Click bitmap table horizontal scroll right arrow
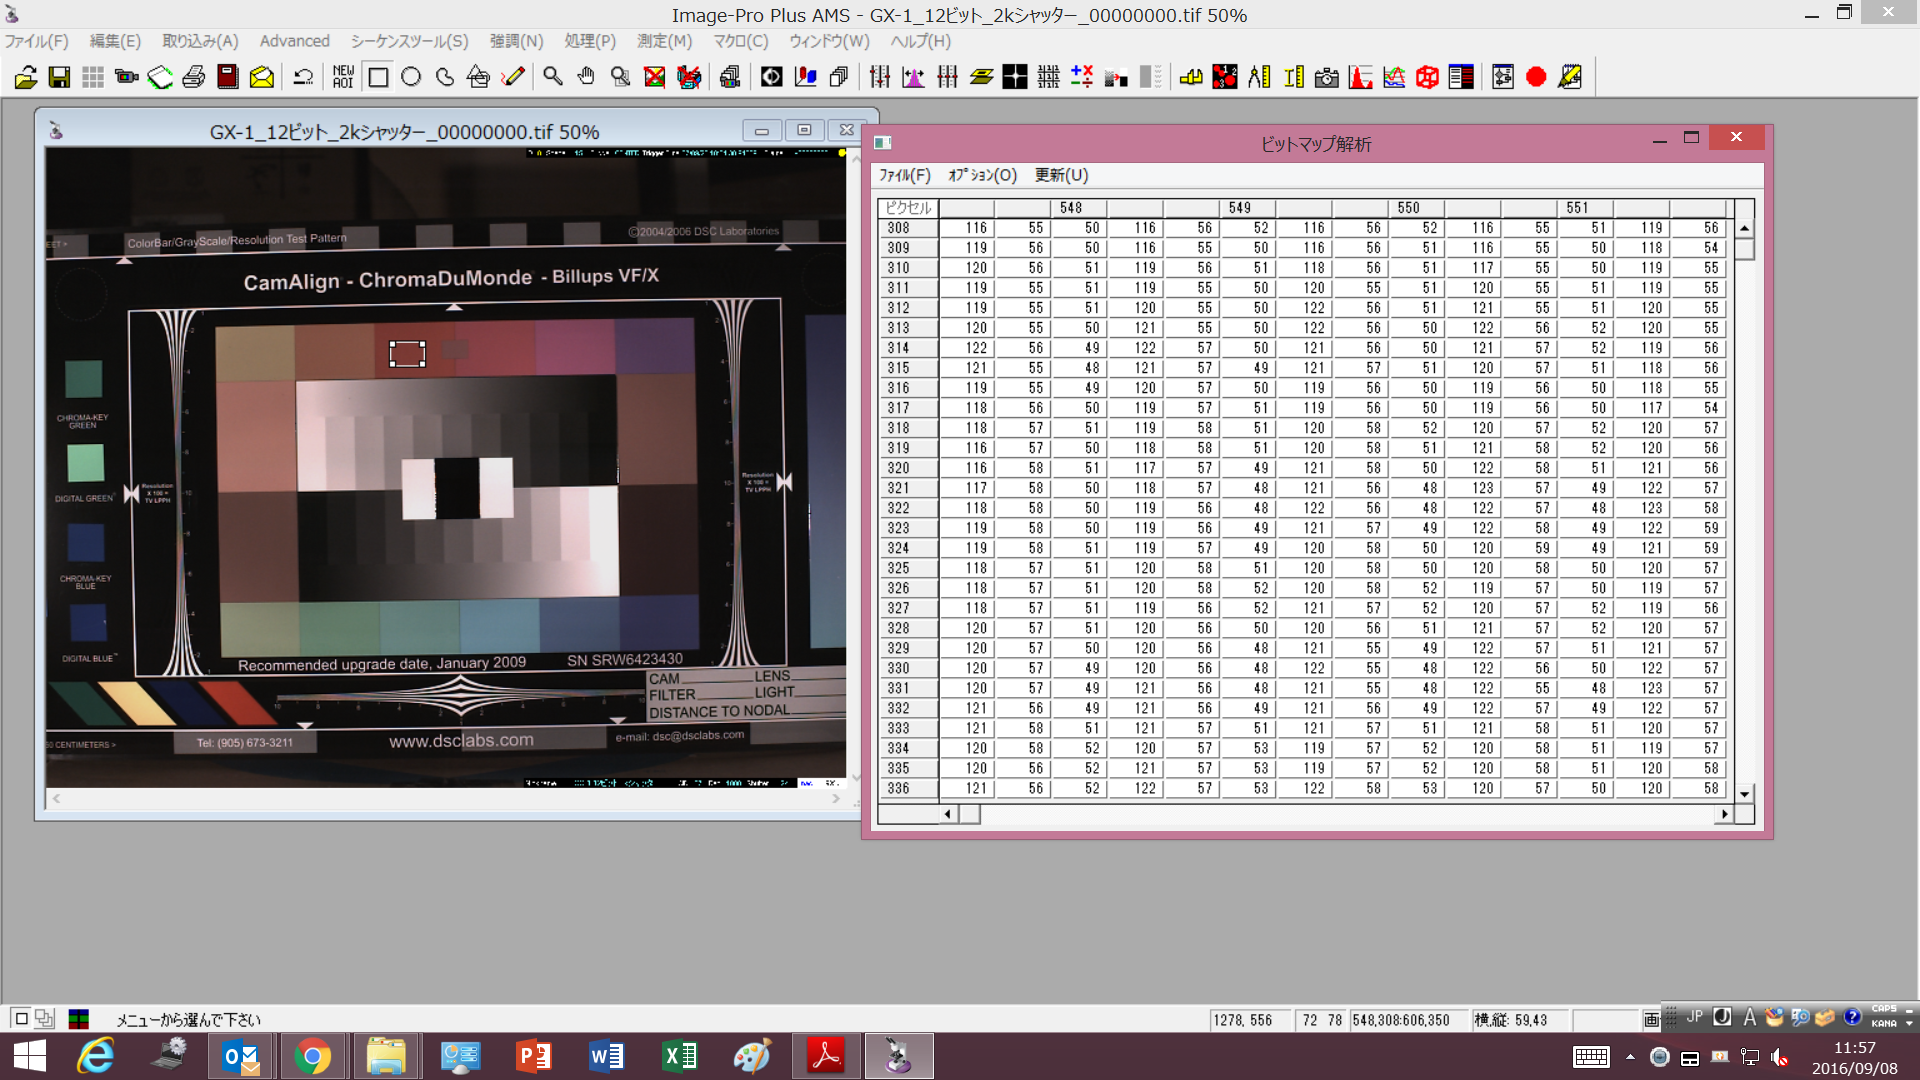Viewport: 1920px width, 1080px height. [1723, 814]
